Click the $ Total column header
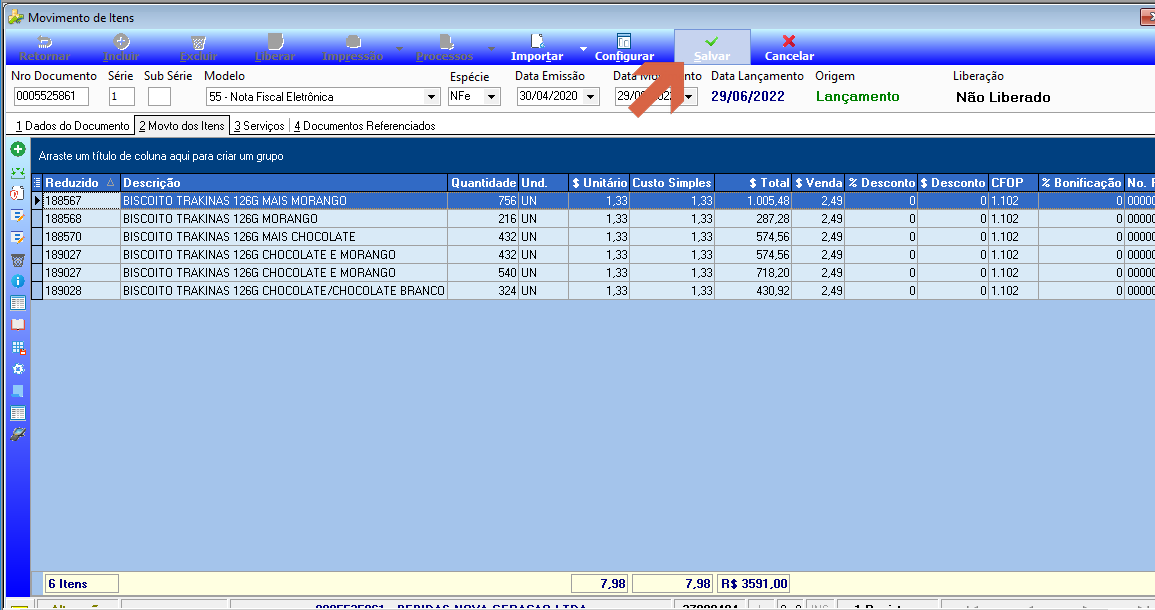The height and width of the screenshot is (610, 1155). tap(753, 183)
